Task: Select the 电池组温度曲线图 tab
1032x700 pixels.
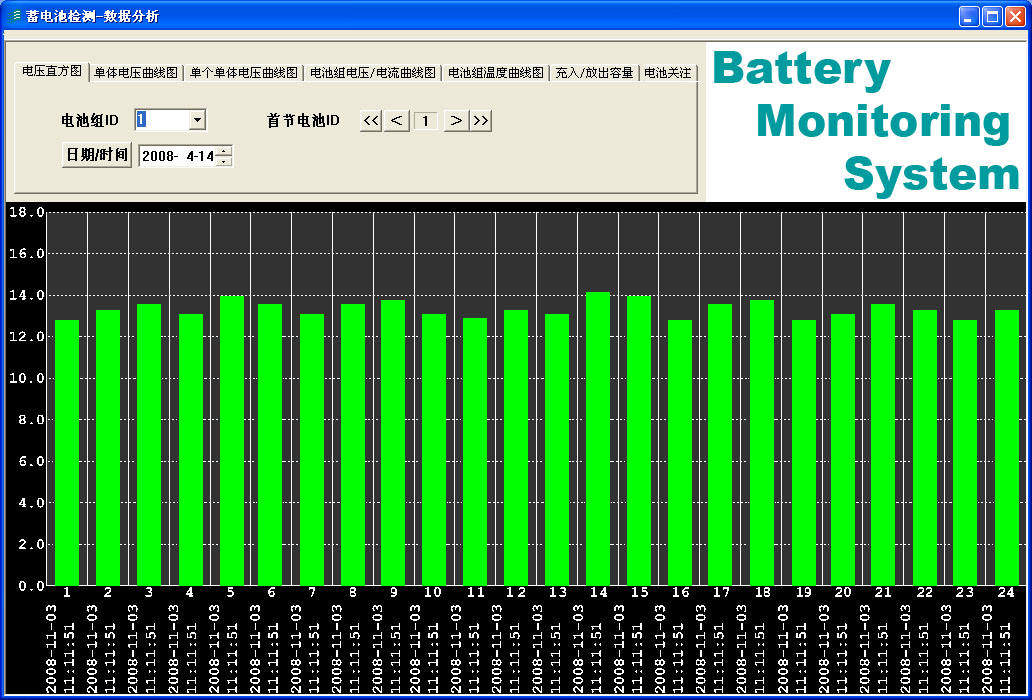Action: pyautogui.click(x=494, y=72)
